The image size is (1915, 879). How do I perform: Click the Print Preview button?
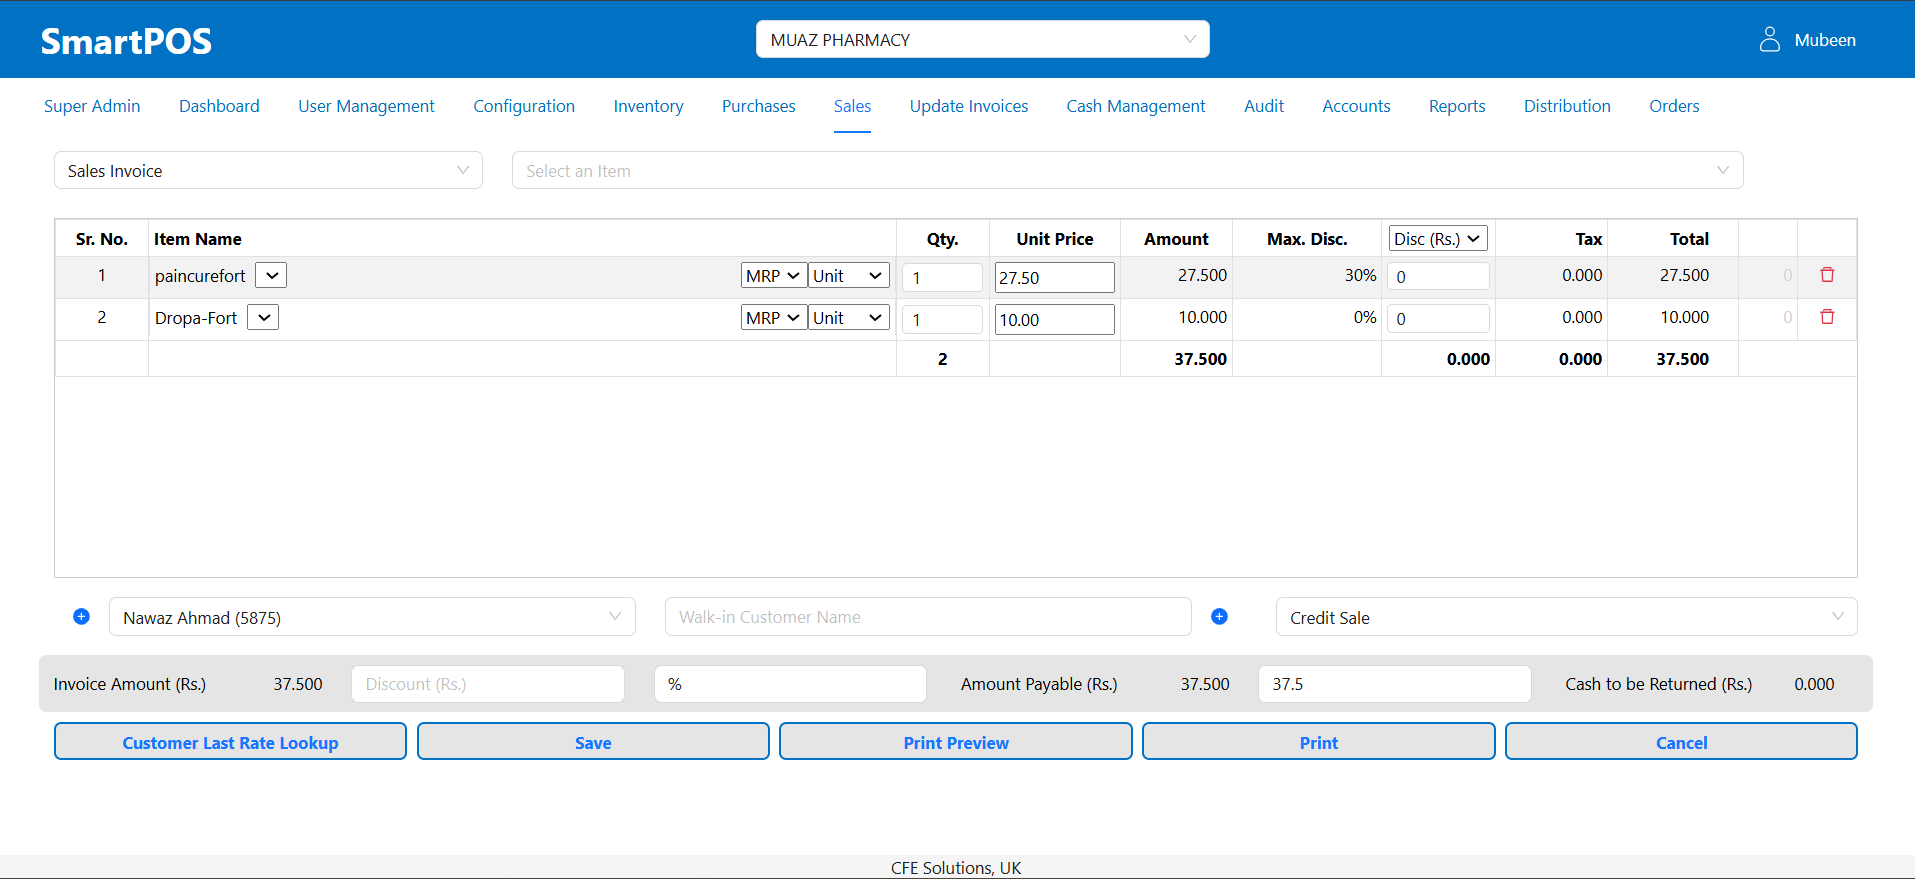tap(956, 741)
